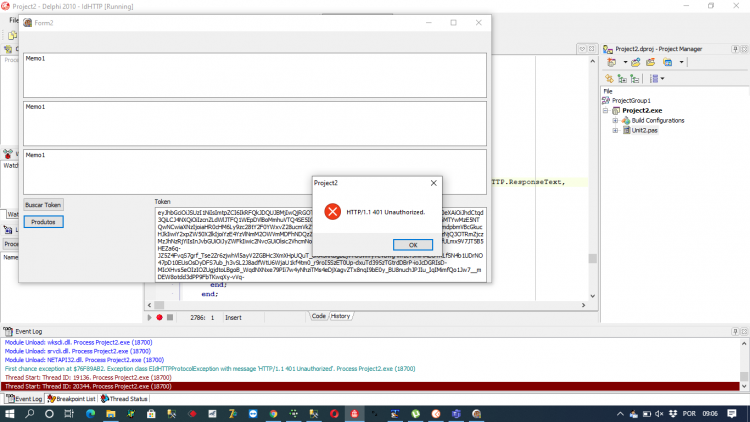This screenshot has height=422, width=750.
Task: Click the macro play arrow in editor status bar
Action: coord(149,317)
